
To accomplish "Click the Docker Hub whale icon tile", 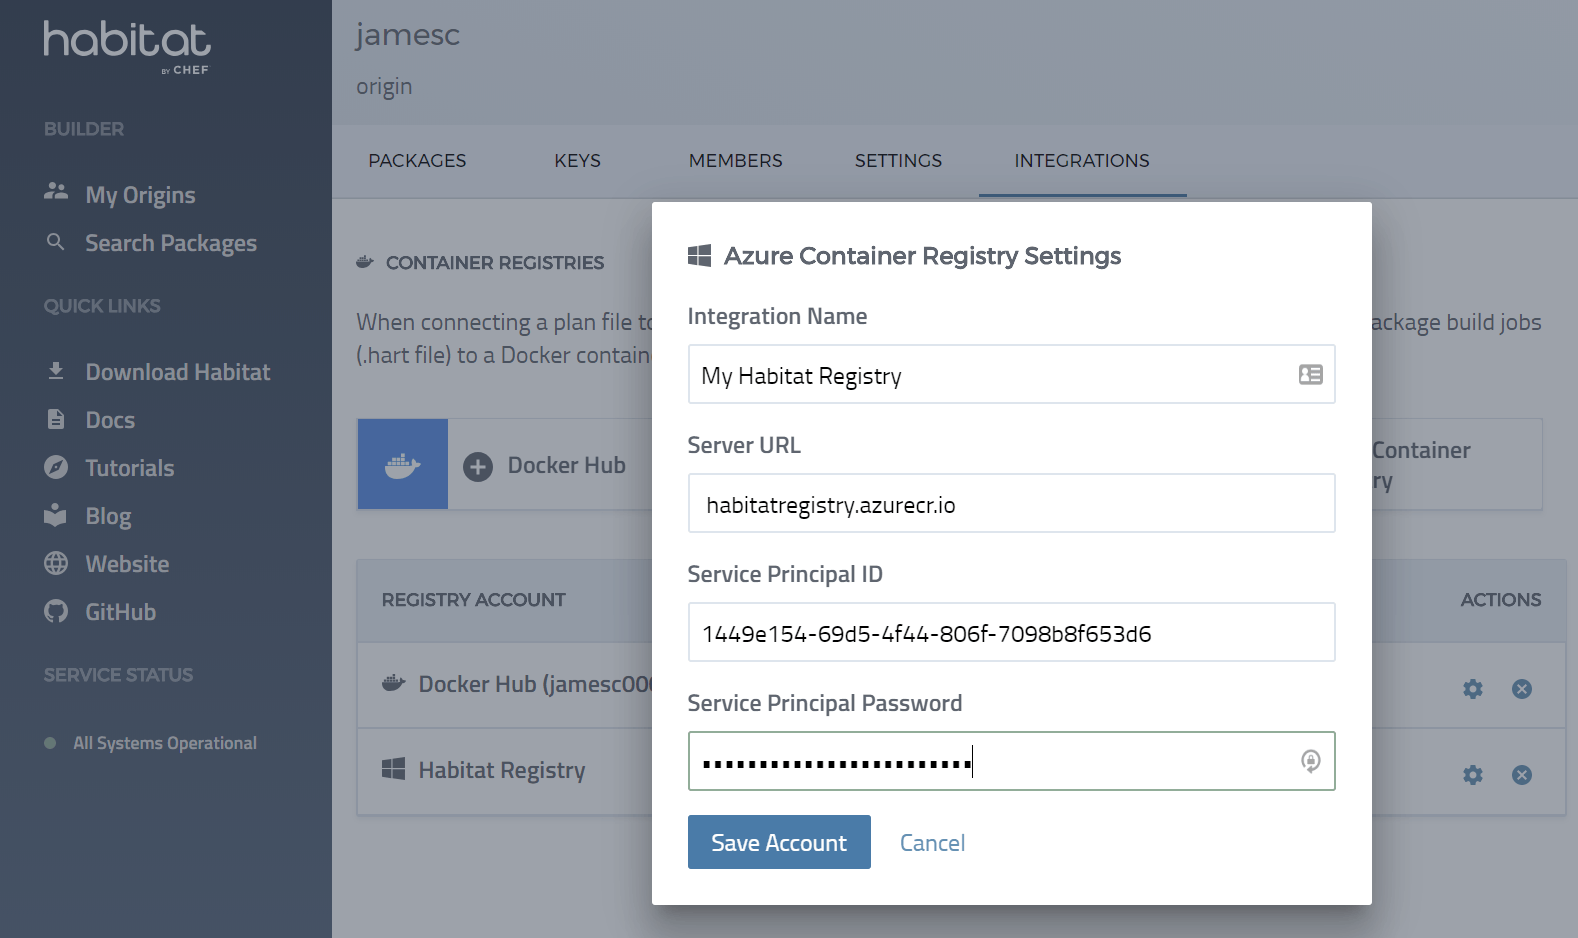I will point(403,465).
